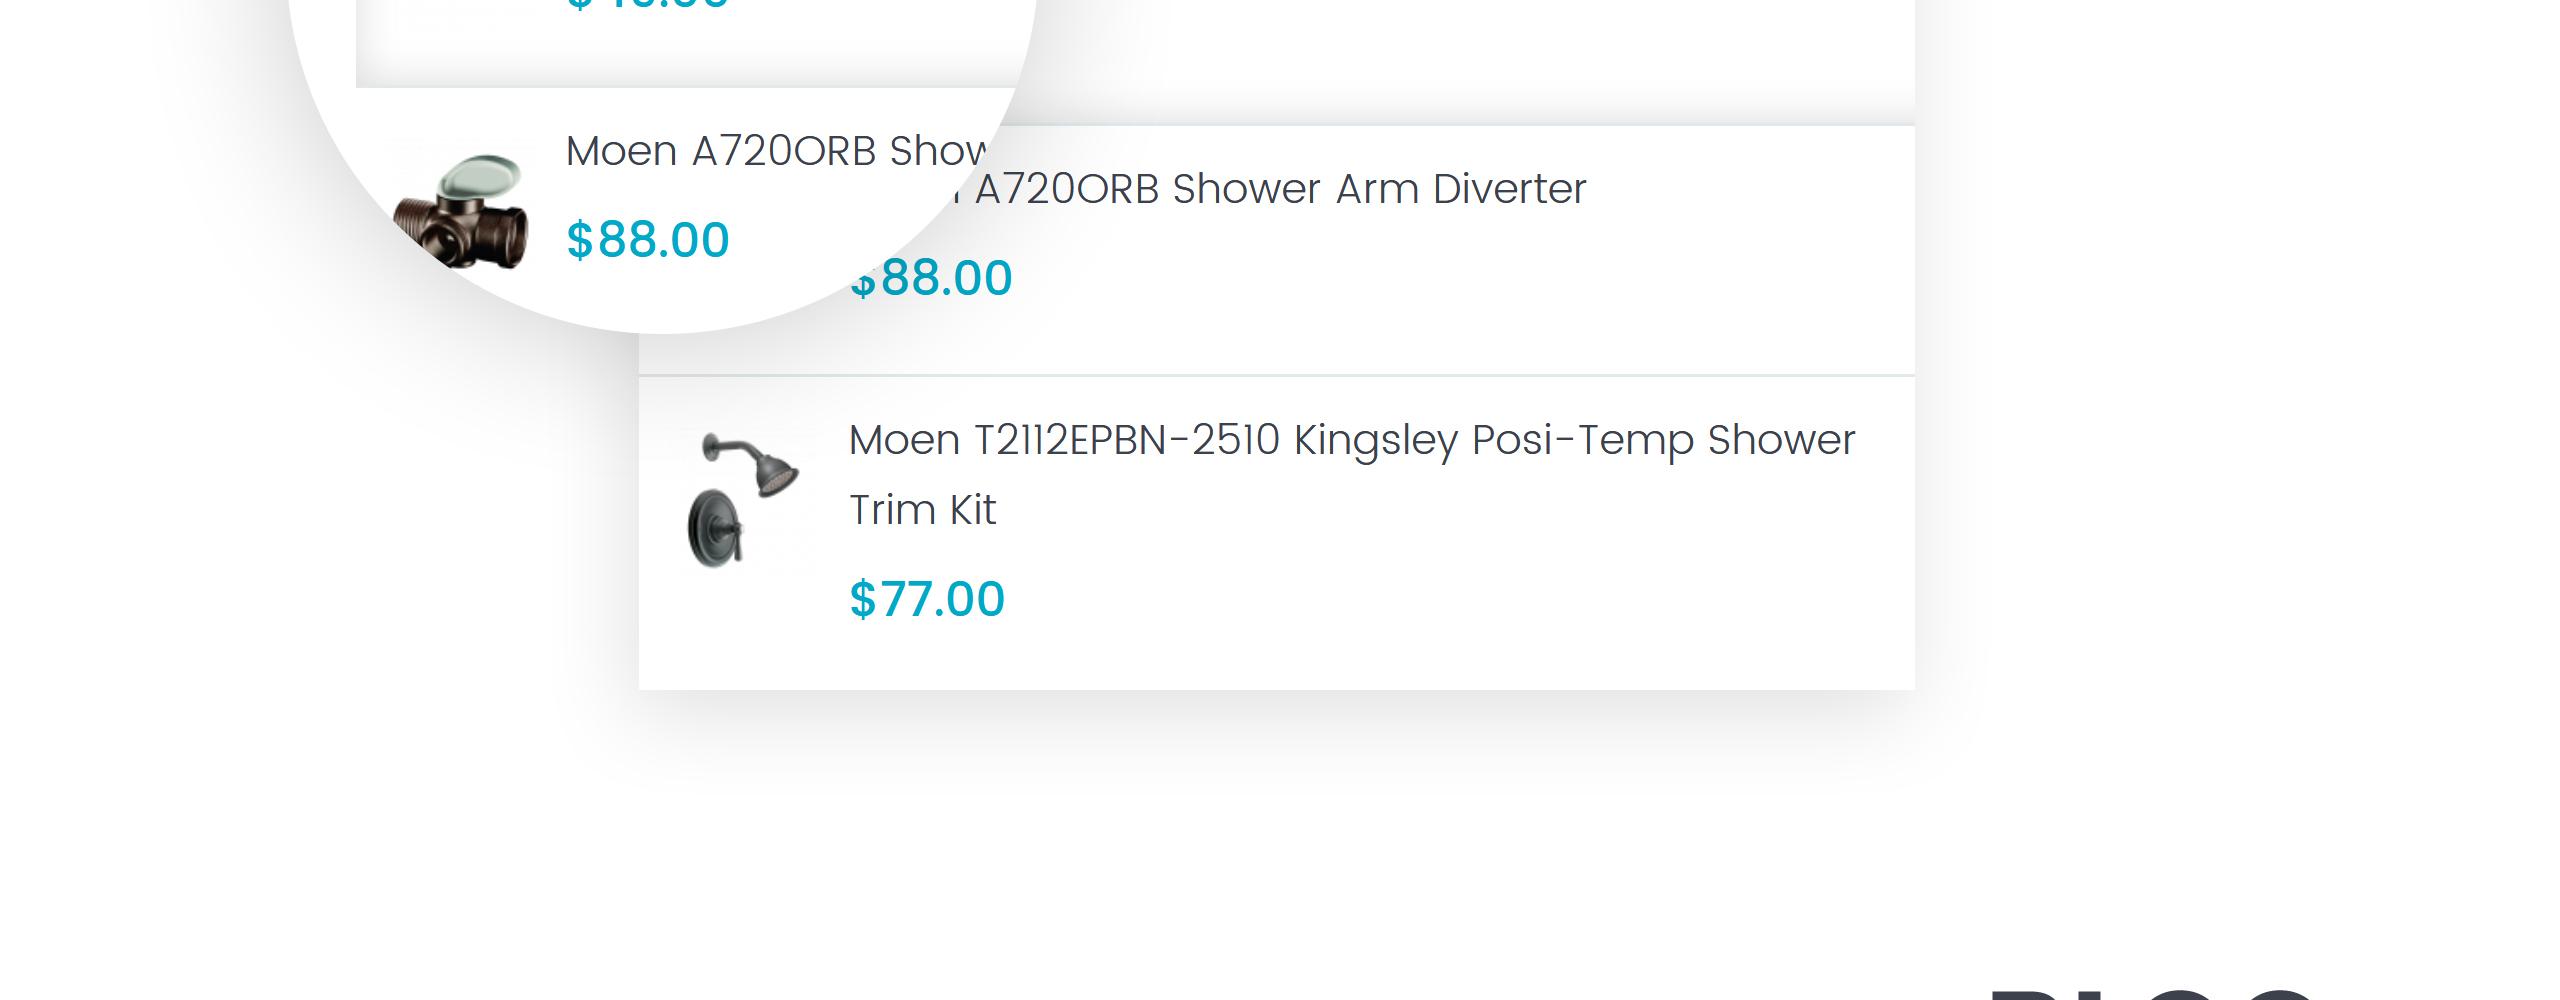Click the partly hidden $88.00 price in the list row
The height and width of the screenshot is (1000, 2560).
coord(932,278)
